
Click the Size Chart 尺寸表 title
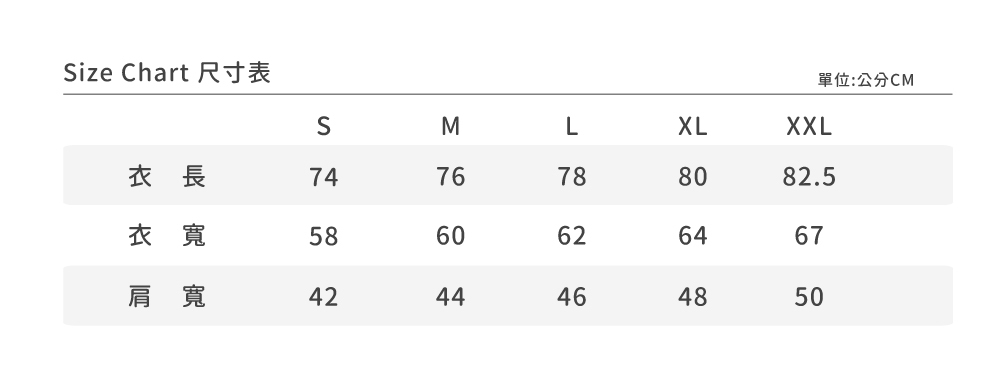(x=167, y=72)
